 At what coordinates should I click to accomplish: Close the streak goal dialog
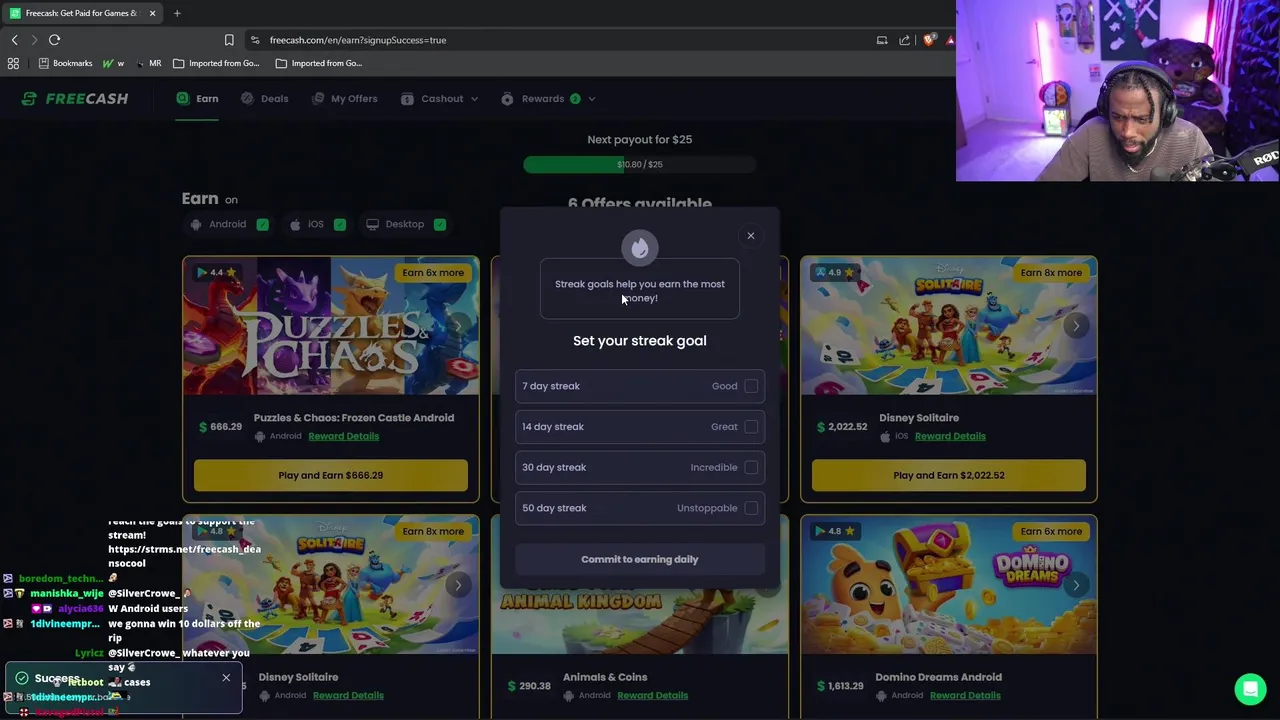[751, 236]
